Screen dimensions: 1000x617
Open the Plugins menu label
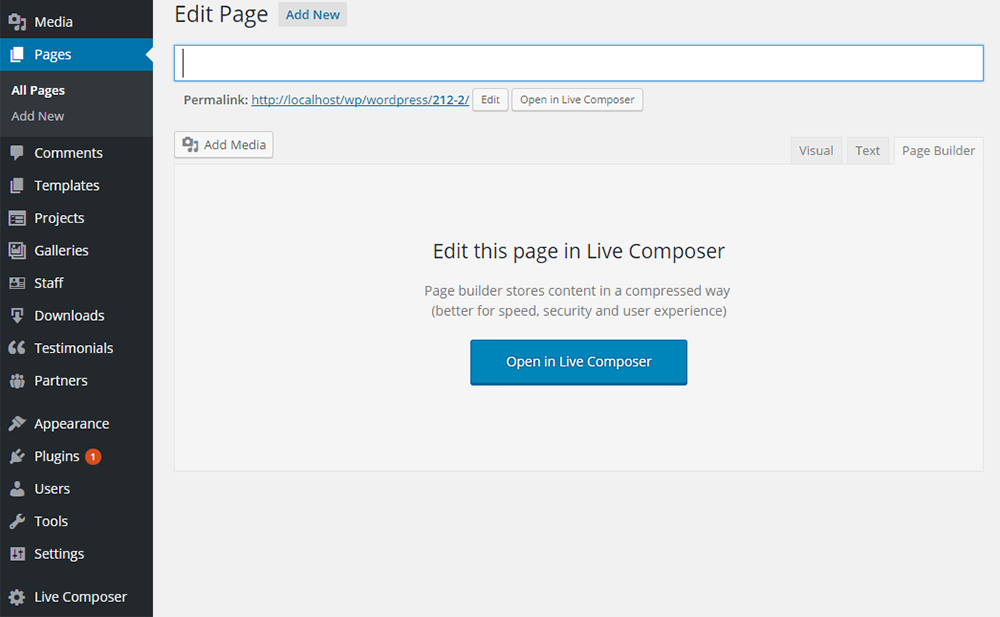pyautogui.click(x=57, y=456)
